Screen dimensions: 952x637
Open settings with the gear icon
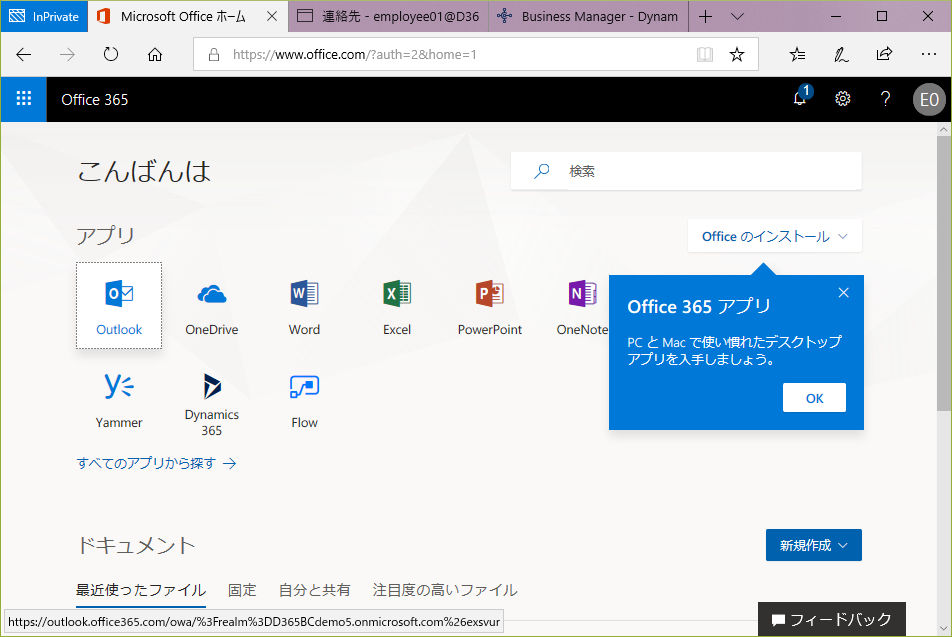tap(843, 99)
